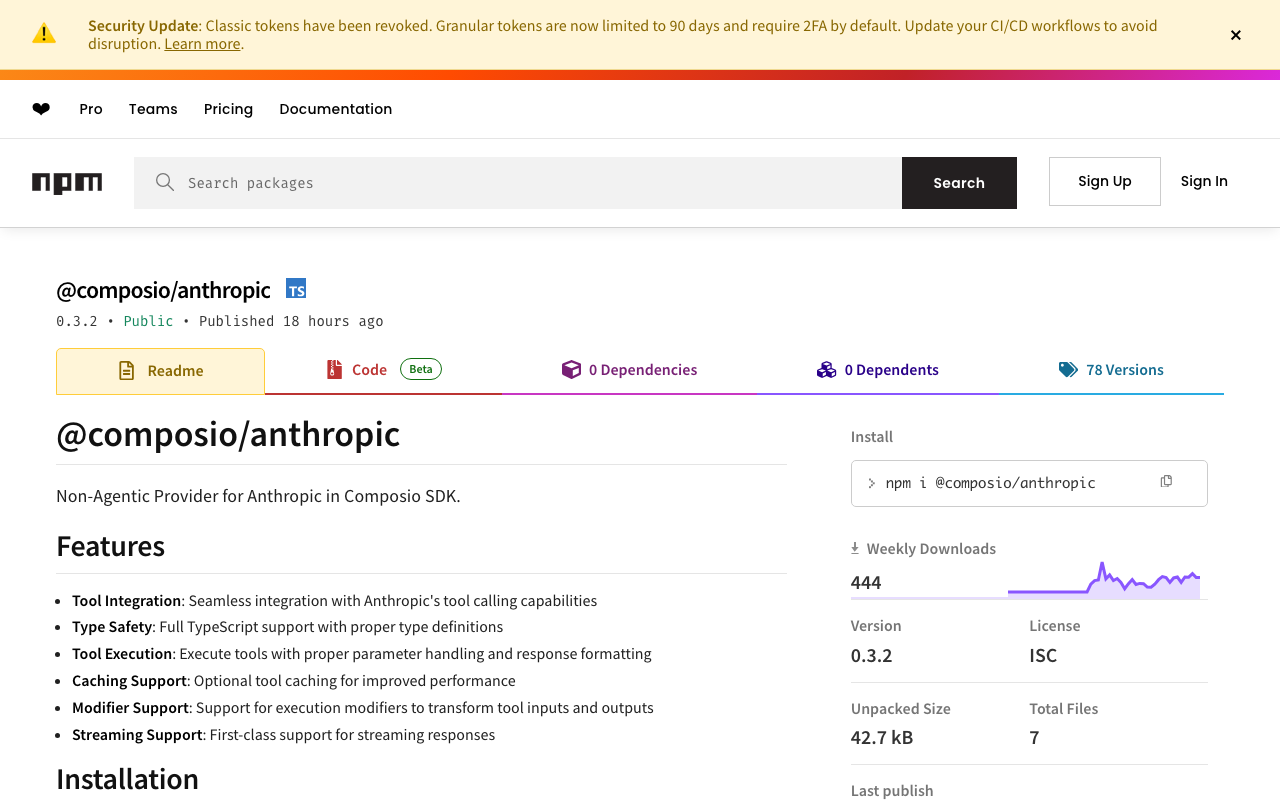View the 0 Dependents tab
Viewport: 1280px width, 800px height.
pyautogui.click(x=878, y=370)
